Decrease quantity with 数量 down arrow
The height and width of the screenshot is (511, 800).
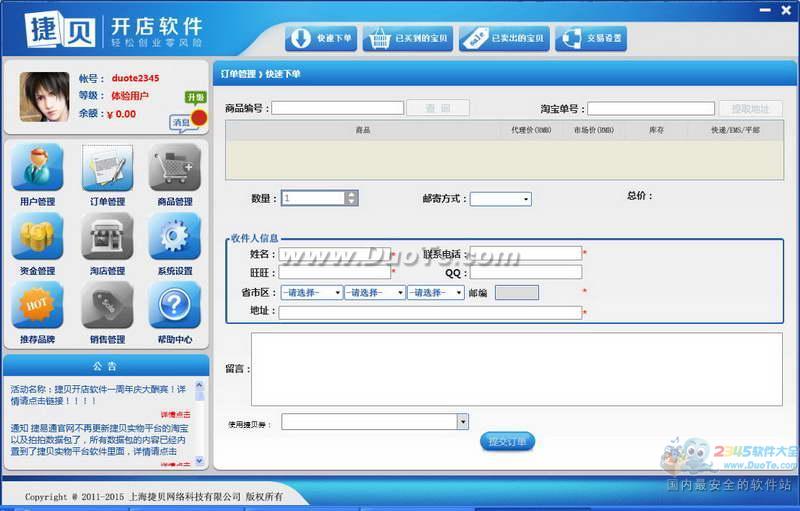coord(351,201)
